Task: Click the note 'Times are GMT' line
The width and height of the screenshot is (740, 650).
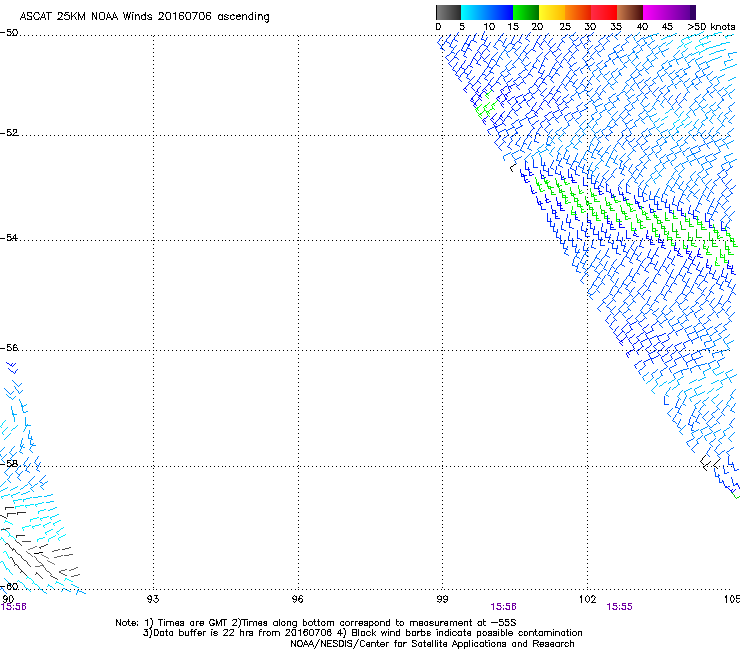Action: [315, 623]
